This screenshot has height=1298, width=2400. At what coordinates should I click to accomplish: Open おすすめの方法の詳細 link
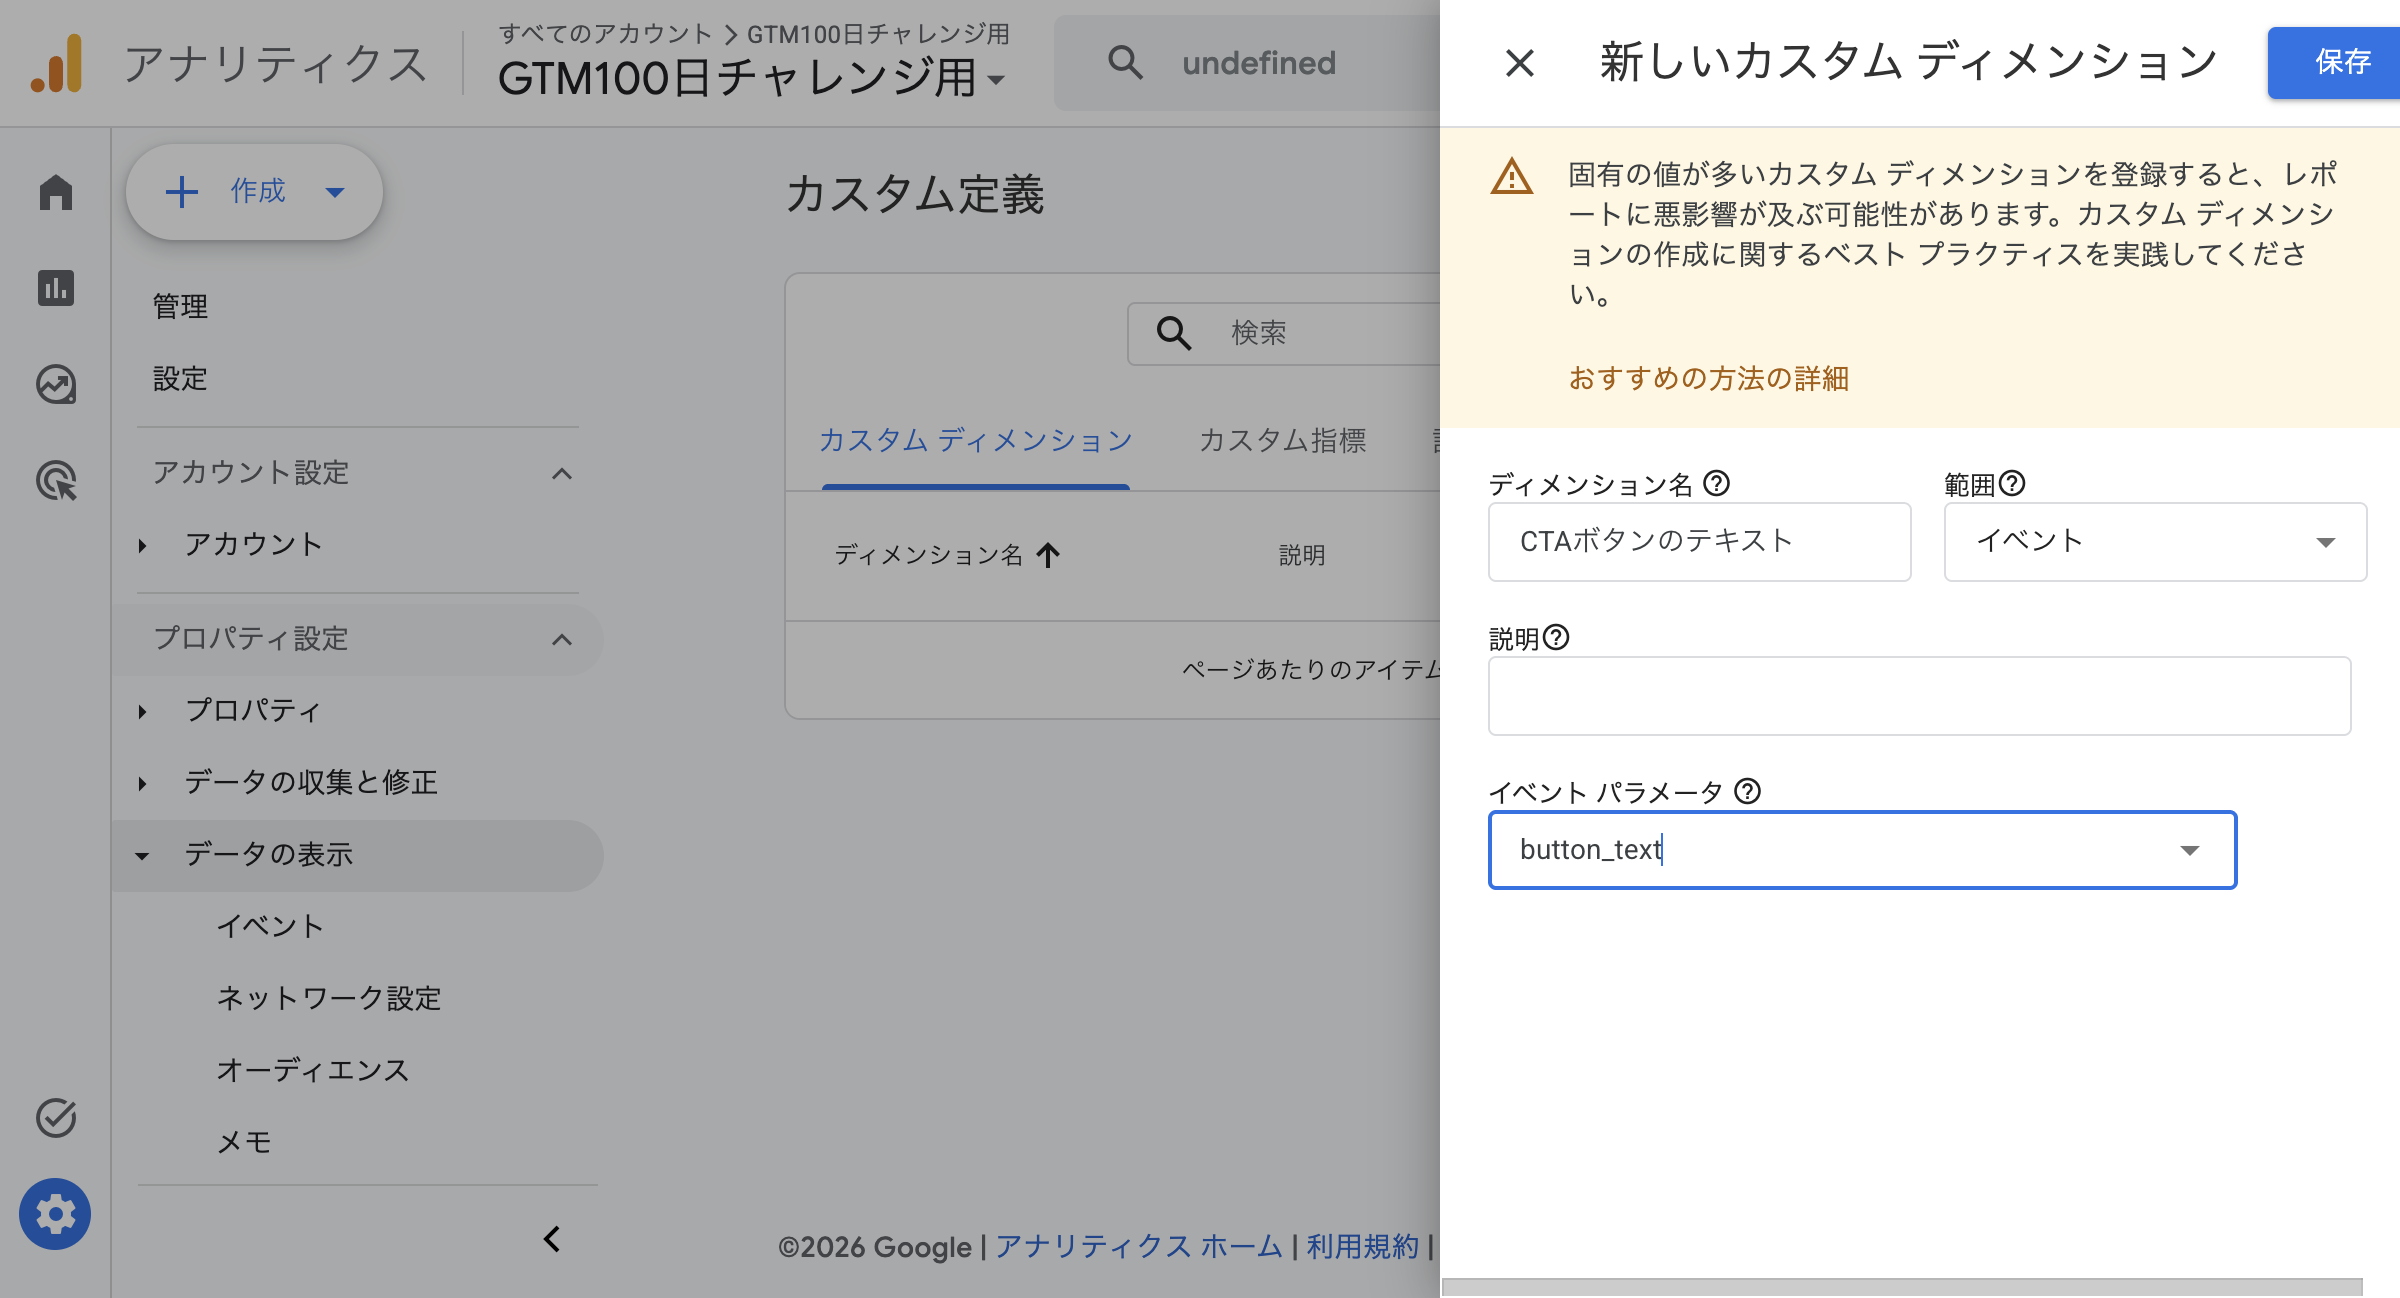click(x=1708, y=378)
